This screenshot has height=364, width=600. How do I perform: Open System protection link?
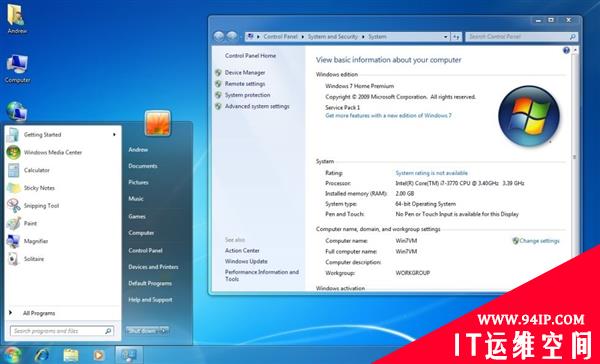point(248,95)
